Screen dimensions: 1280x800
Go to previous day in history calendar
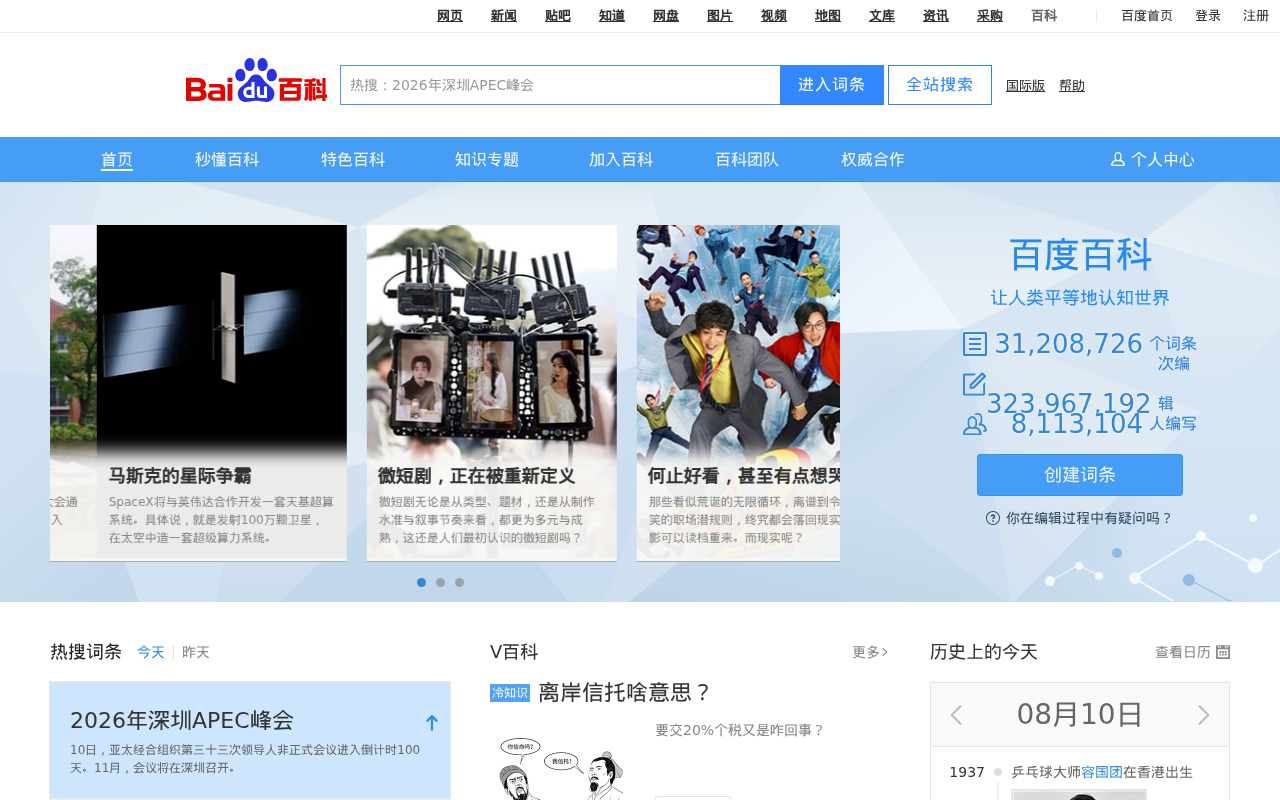(956, 715)
